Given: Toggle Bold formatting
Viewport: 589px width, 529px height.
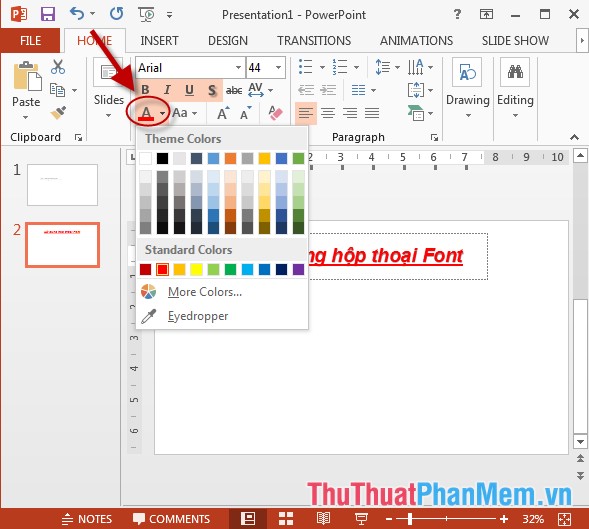Looking at the screenshot, I should pyautogui.click(x=145, y=90).
